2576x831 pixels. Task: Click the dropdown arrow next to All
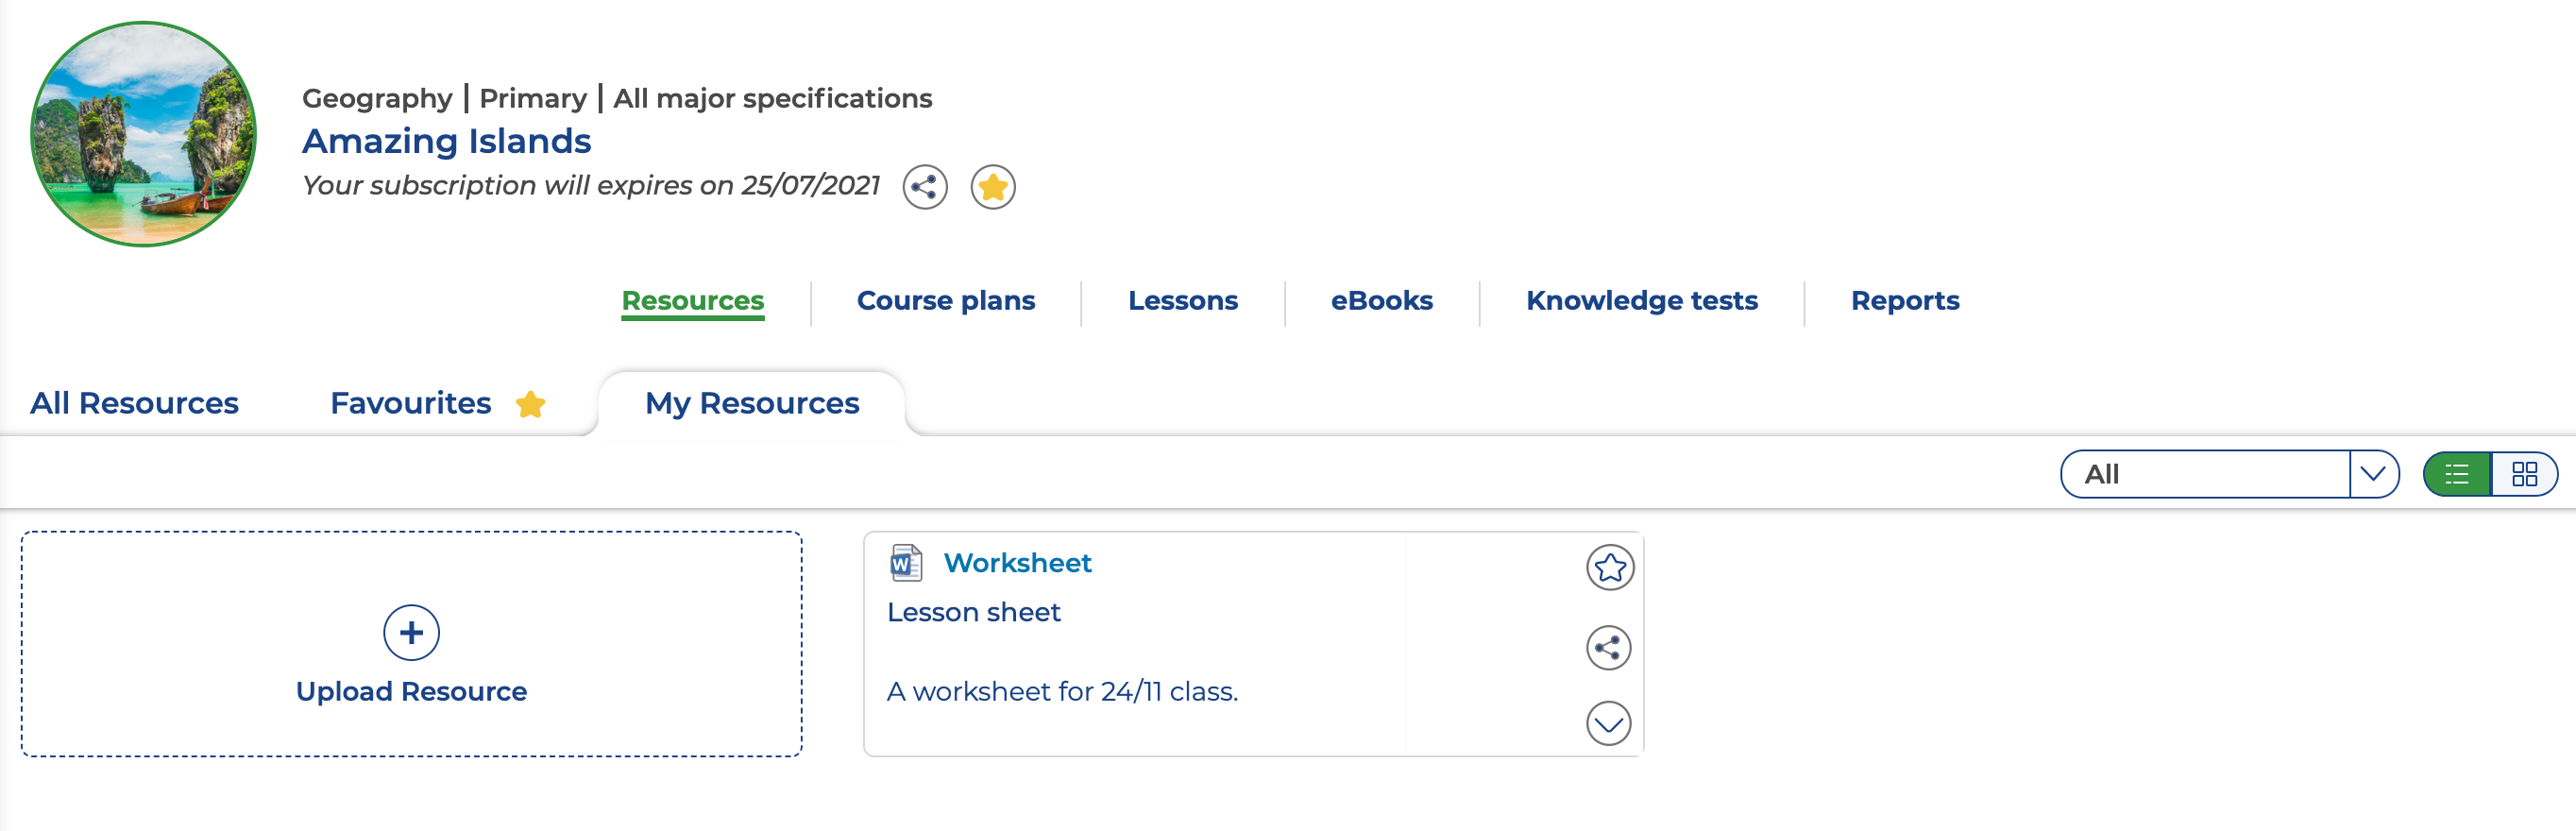pos(2373,474)
